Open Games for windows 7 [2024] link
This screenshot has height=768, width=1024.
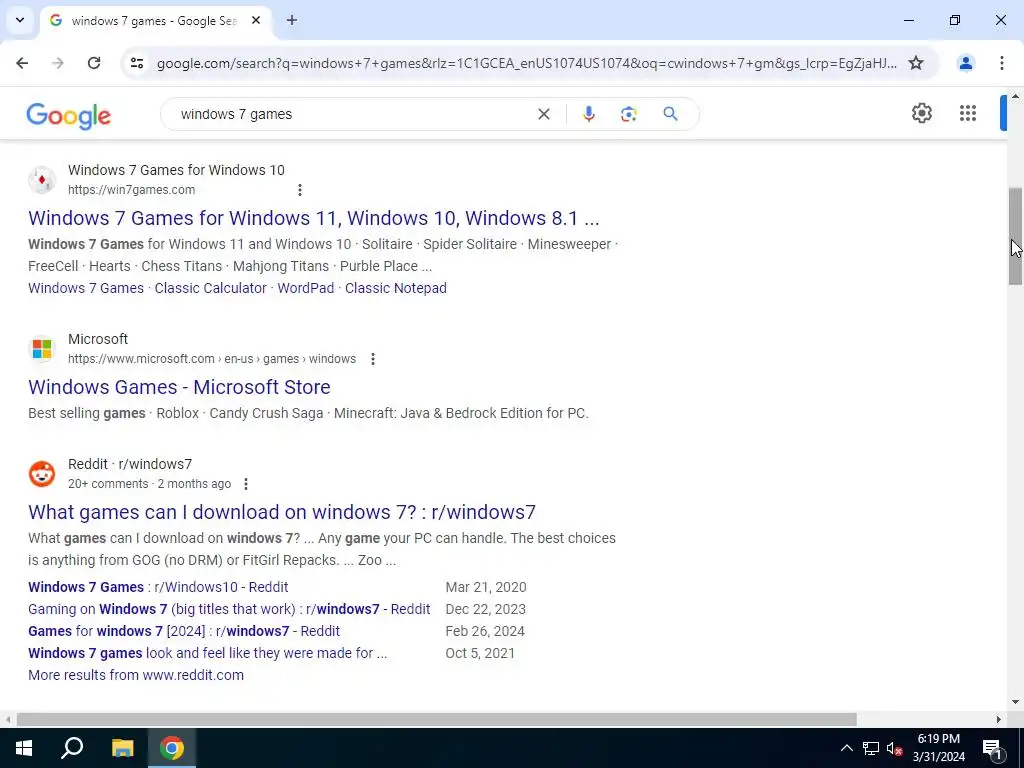pyautogui.click(x=184, y=632)
